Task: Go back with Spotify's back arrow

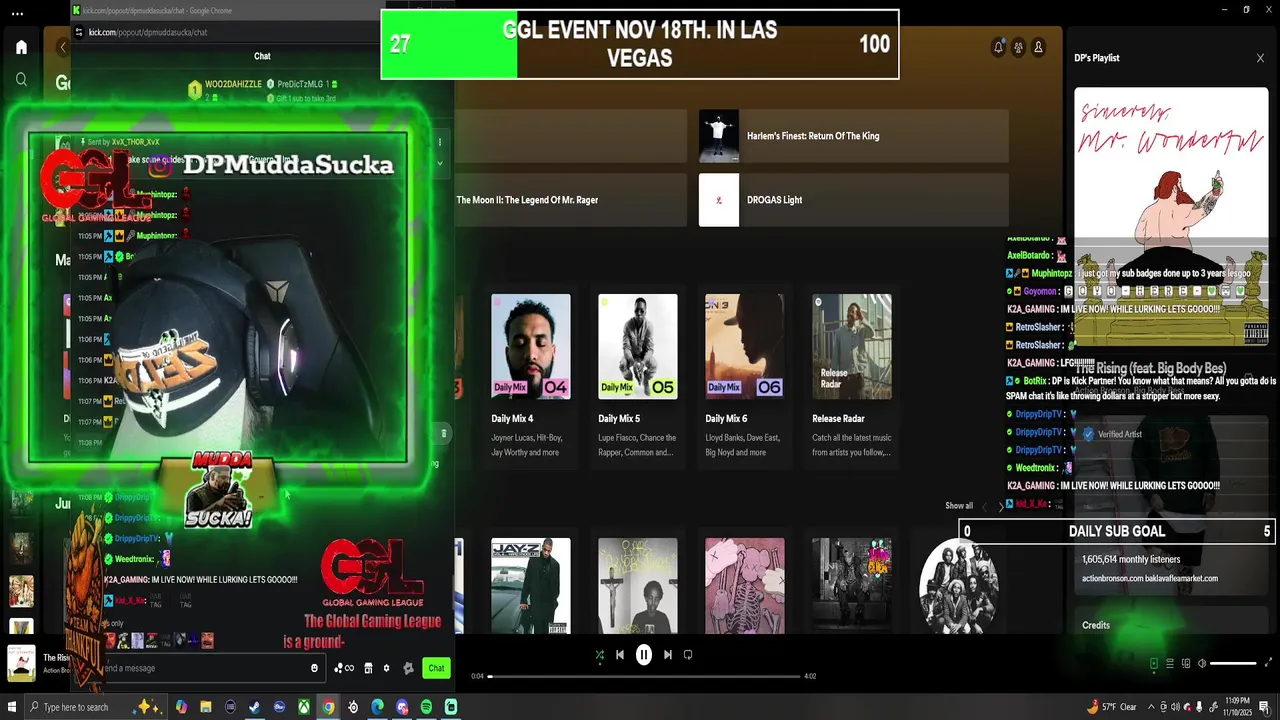Action: pos(62,47)
